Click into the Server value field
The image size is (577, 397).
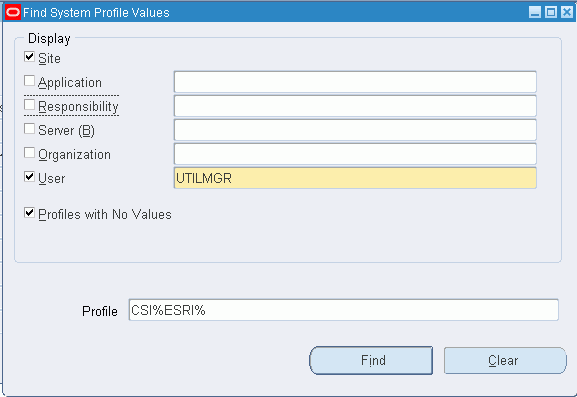click(355, 130)
